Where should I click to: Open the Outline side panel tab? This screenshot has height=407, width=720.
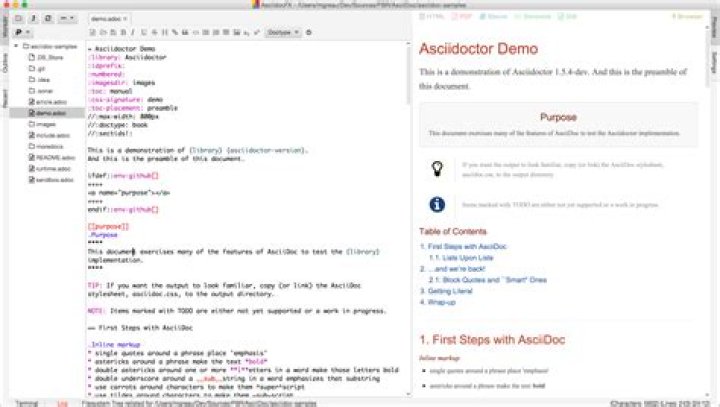pos(5,63)
